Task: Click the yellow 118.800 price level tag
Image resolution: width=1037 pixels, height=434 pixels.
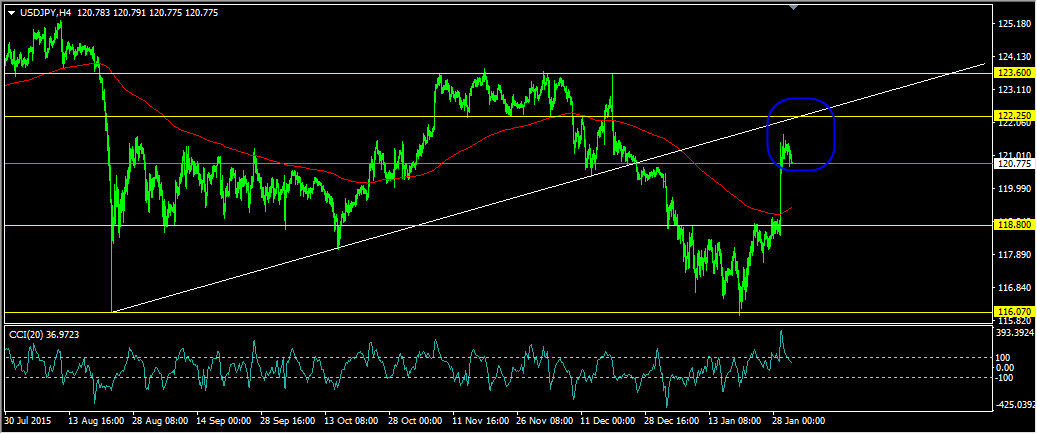Action: (x=1013, y=225)
